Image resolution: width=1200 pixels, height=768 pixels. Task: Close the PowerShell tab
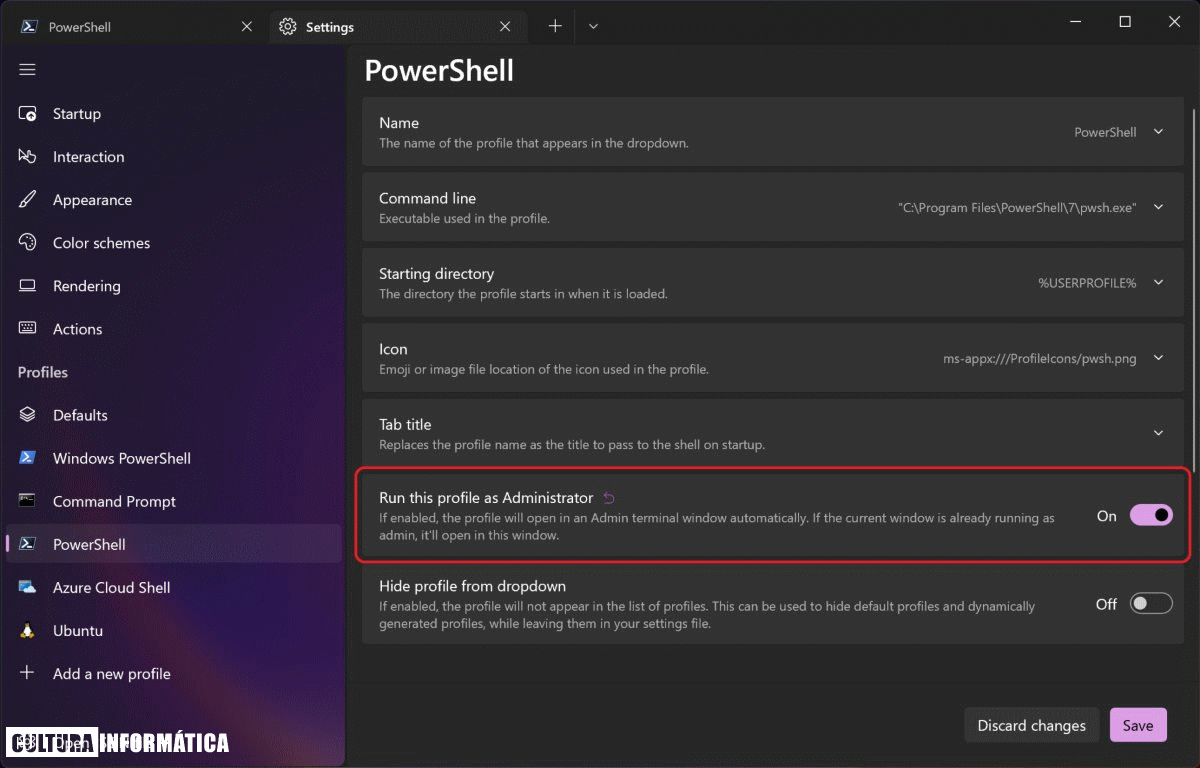pyautogui.click(x=247, y=27)
